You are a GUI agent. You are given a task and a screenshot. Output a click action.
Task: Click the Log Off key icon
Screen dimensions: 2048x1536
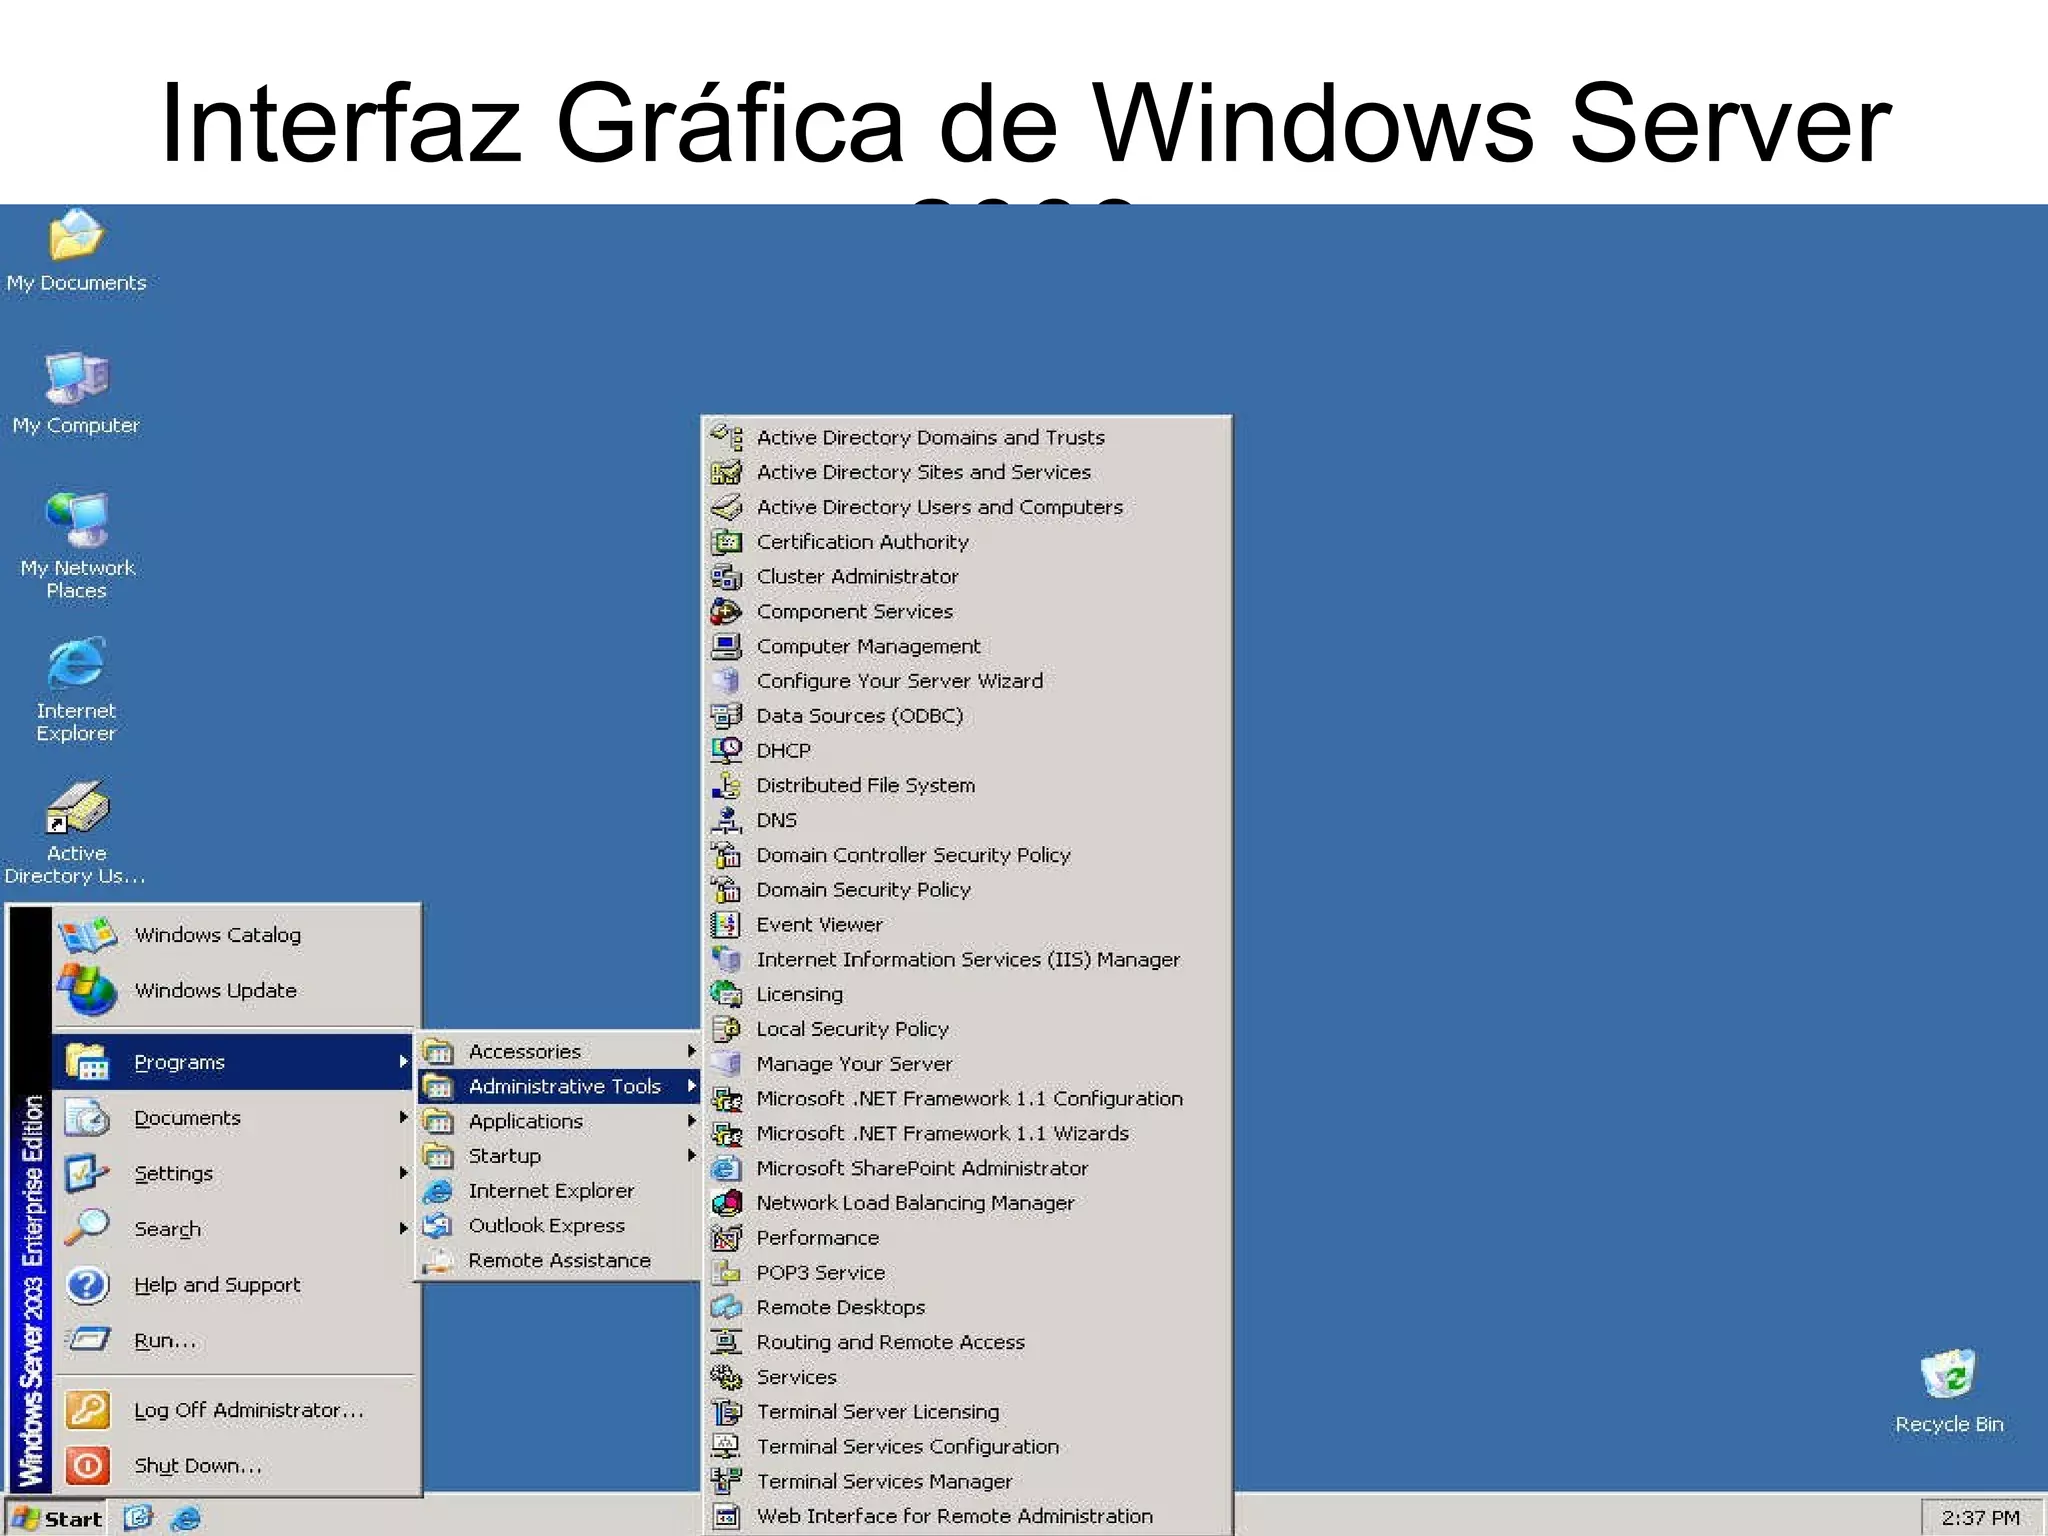[87, 1410]
